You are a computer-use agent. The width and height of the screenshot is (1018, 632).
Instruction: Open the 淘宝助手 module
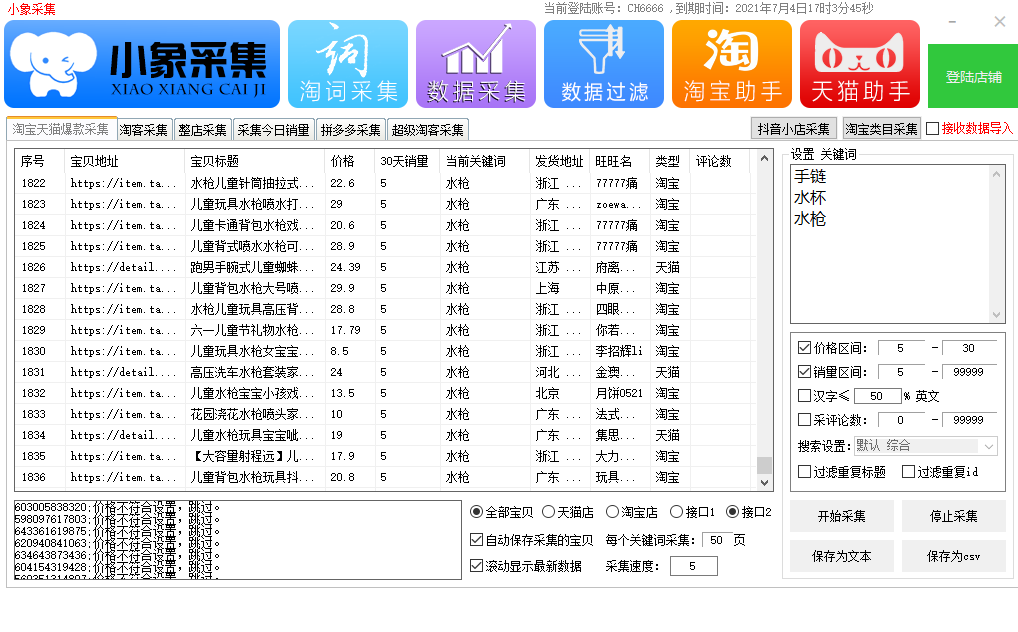point(732,64)
